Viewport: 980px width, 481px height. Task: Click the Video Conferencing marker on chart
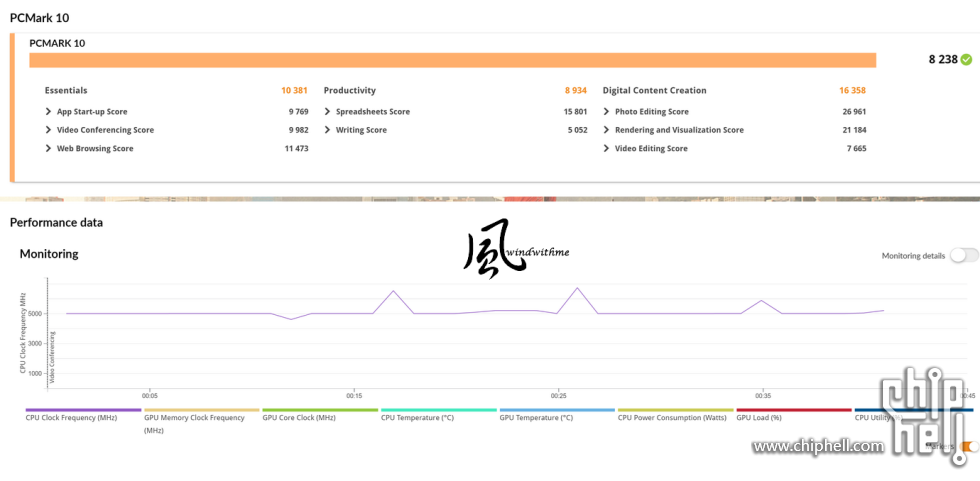tap(52, 357)
